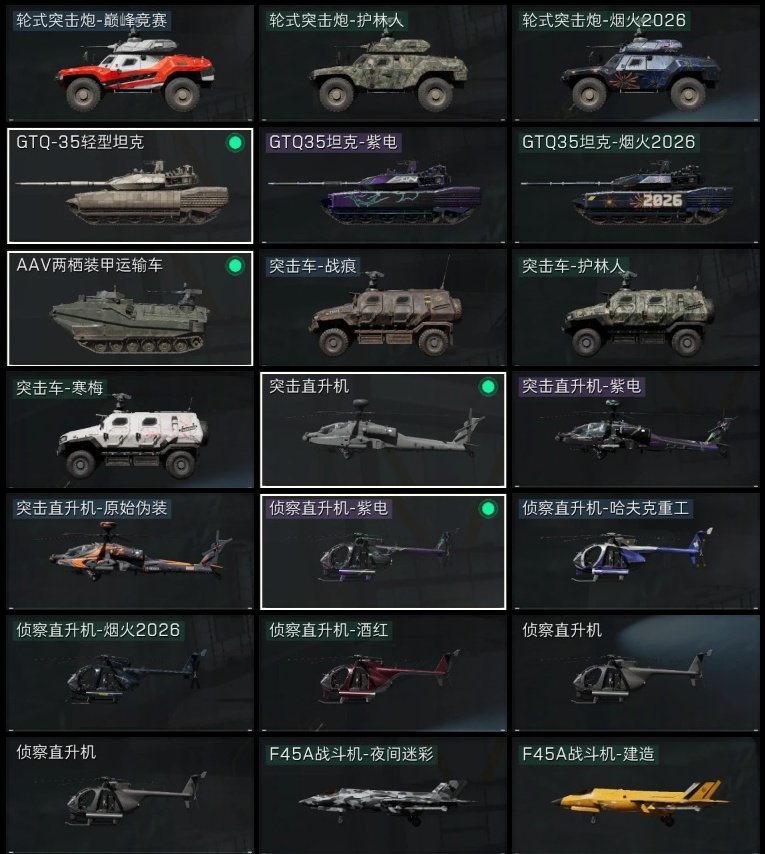Click the green equipped indicator on AAV两栖装甲运输车
The height and width of the screenshot is (854, 765).
235,266
